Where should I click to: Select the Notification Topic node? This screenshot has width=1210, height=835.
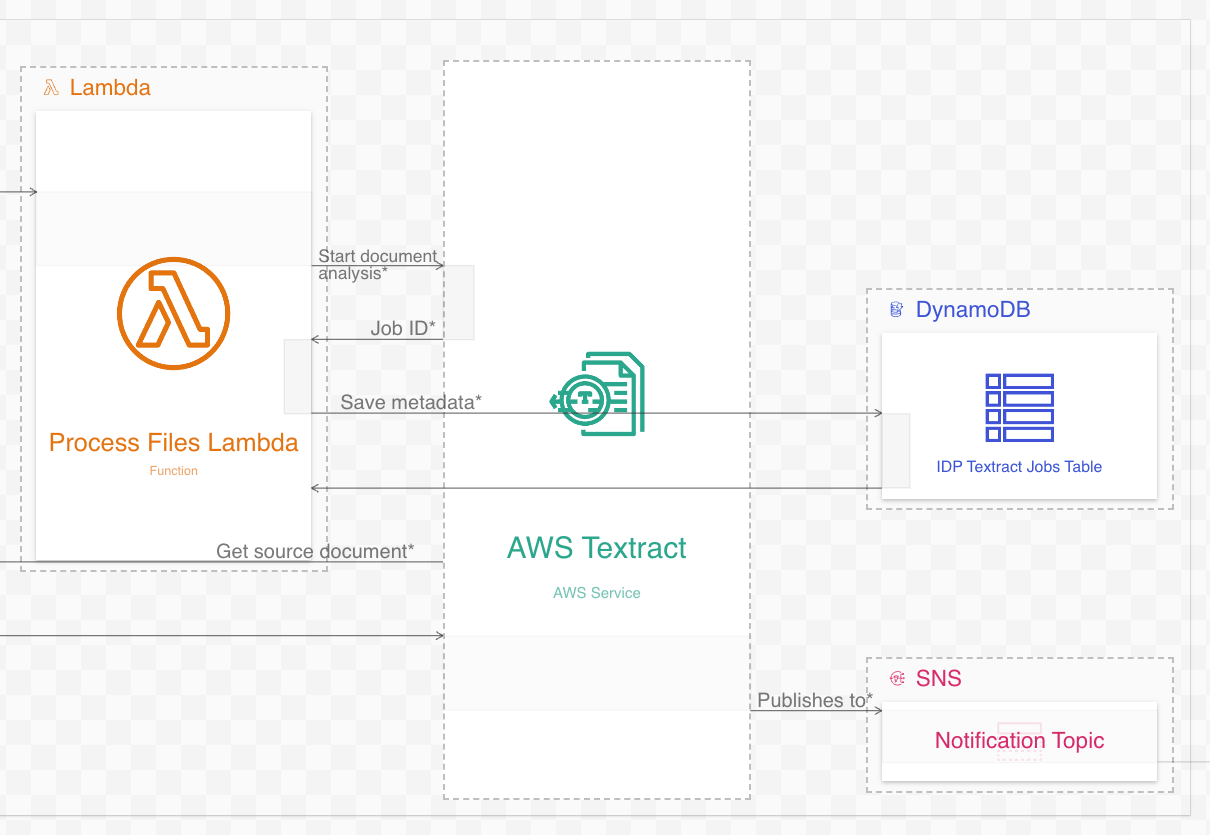coord(1019,741)
